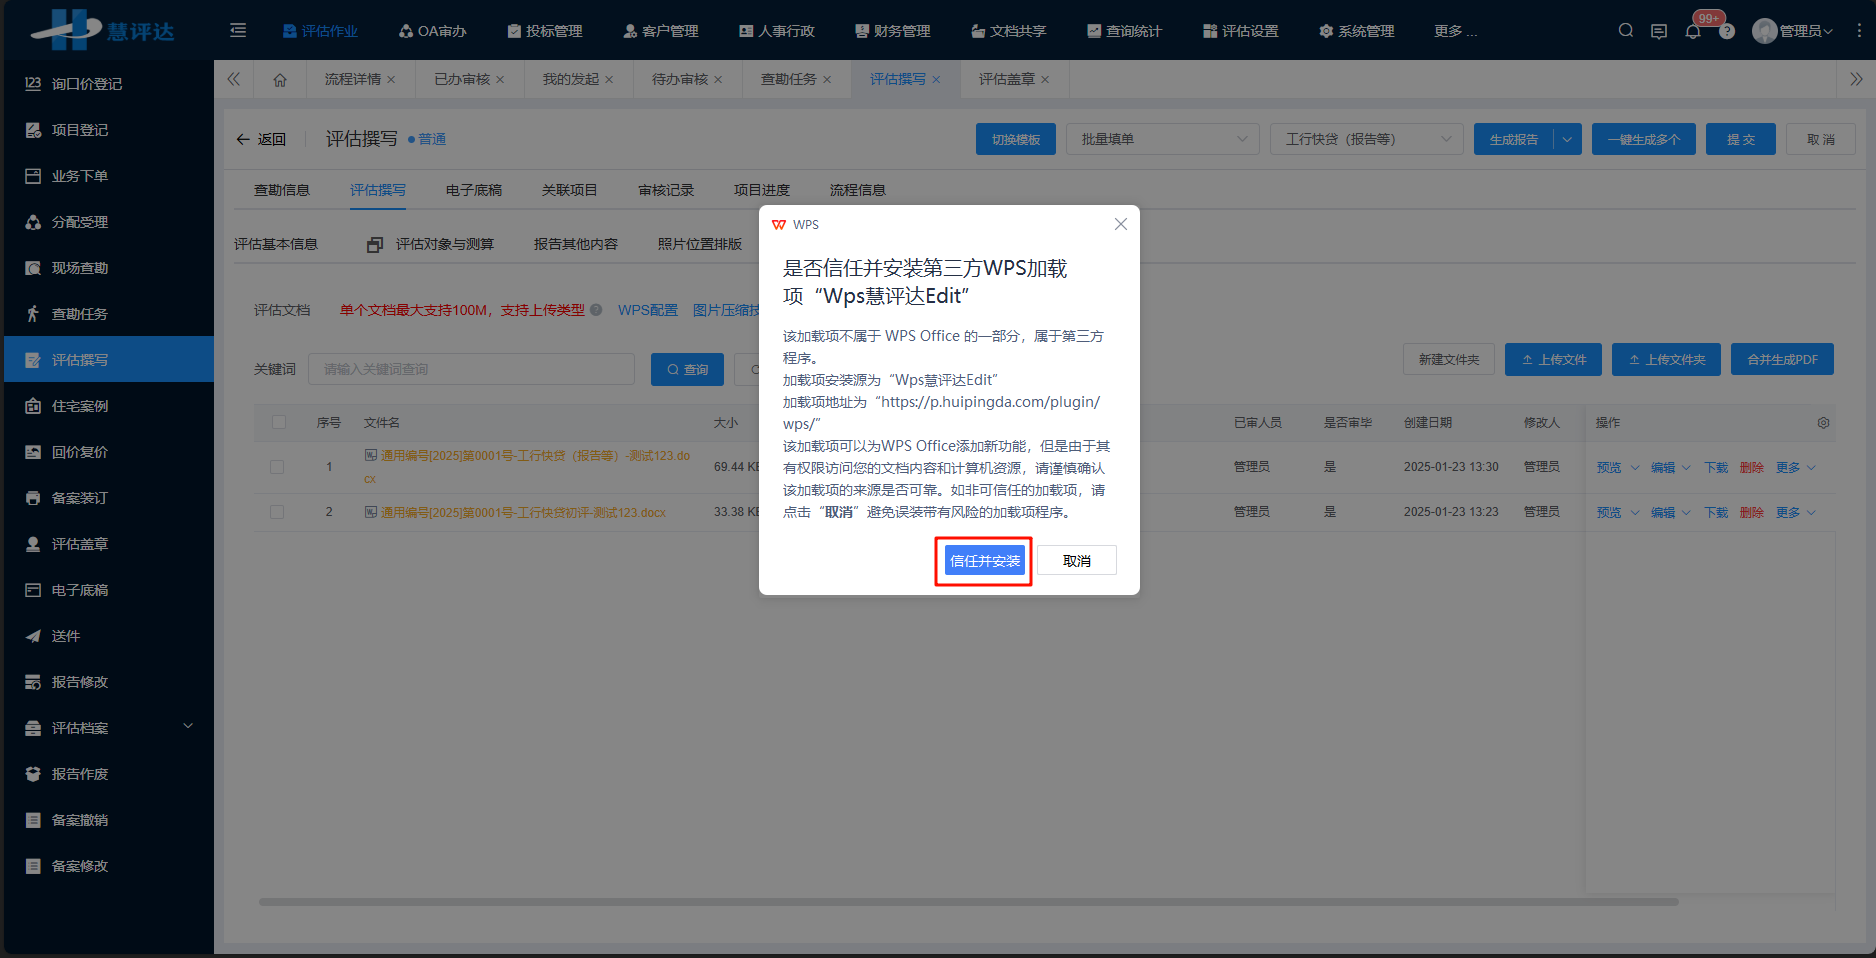The image size is (1876, 958).
Task: Click the messages icon in top bar
Action: pos(1659,31)
